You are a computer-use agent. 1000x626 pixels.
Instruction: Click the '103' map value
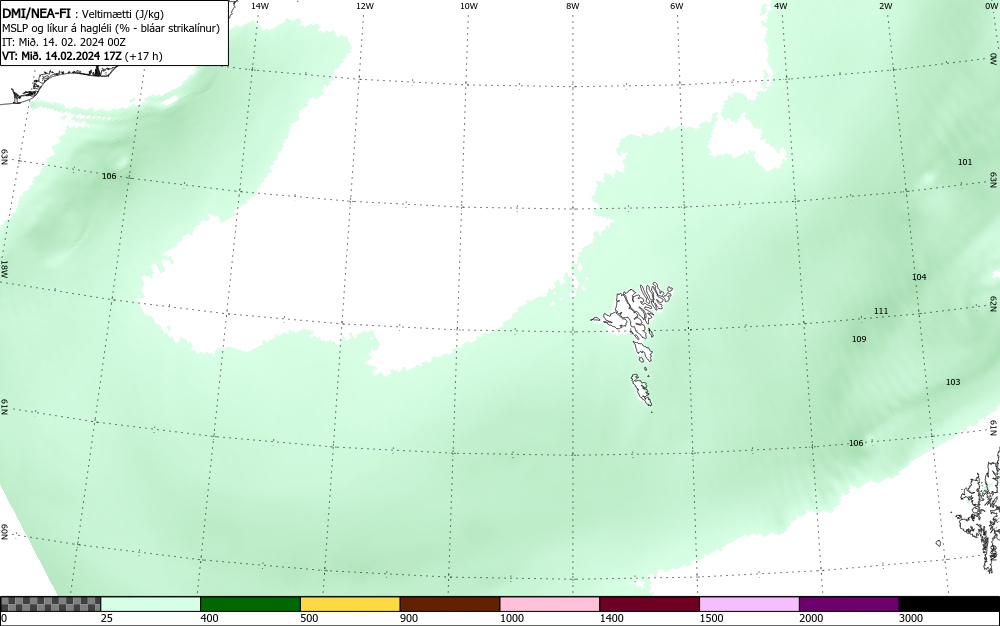[x=953, y=382]
